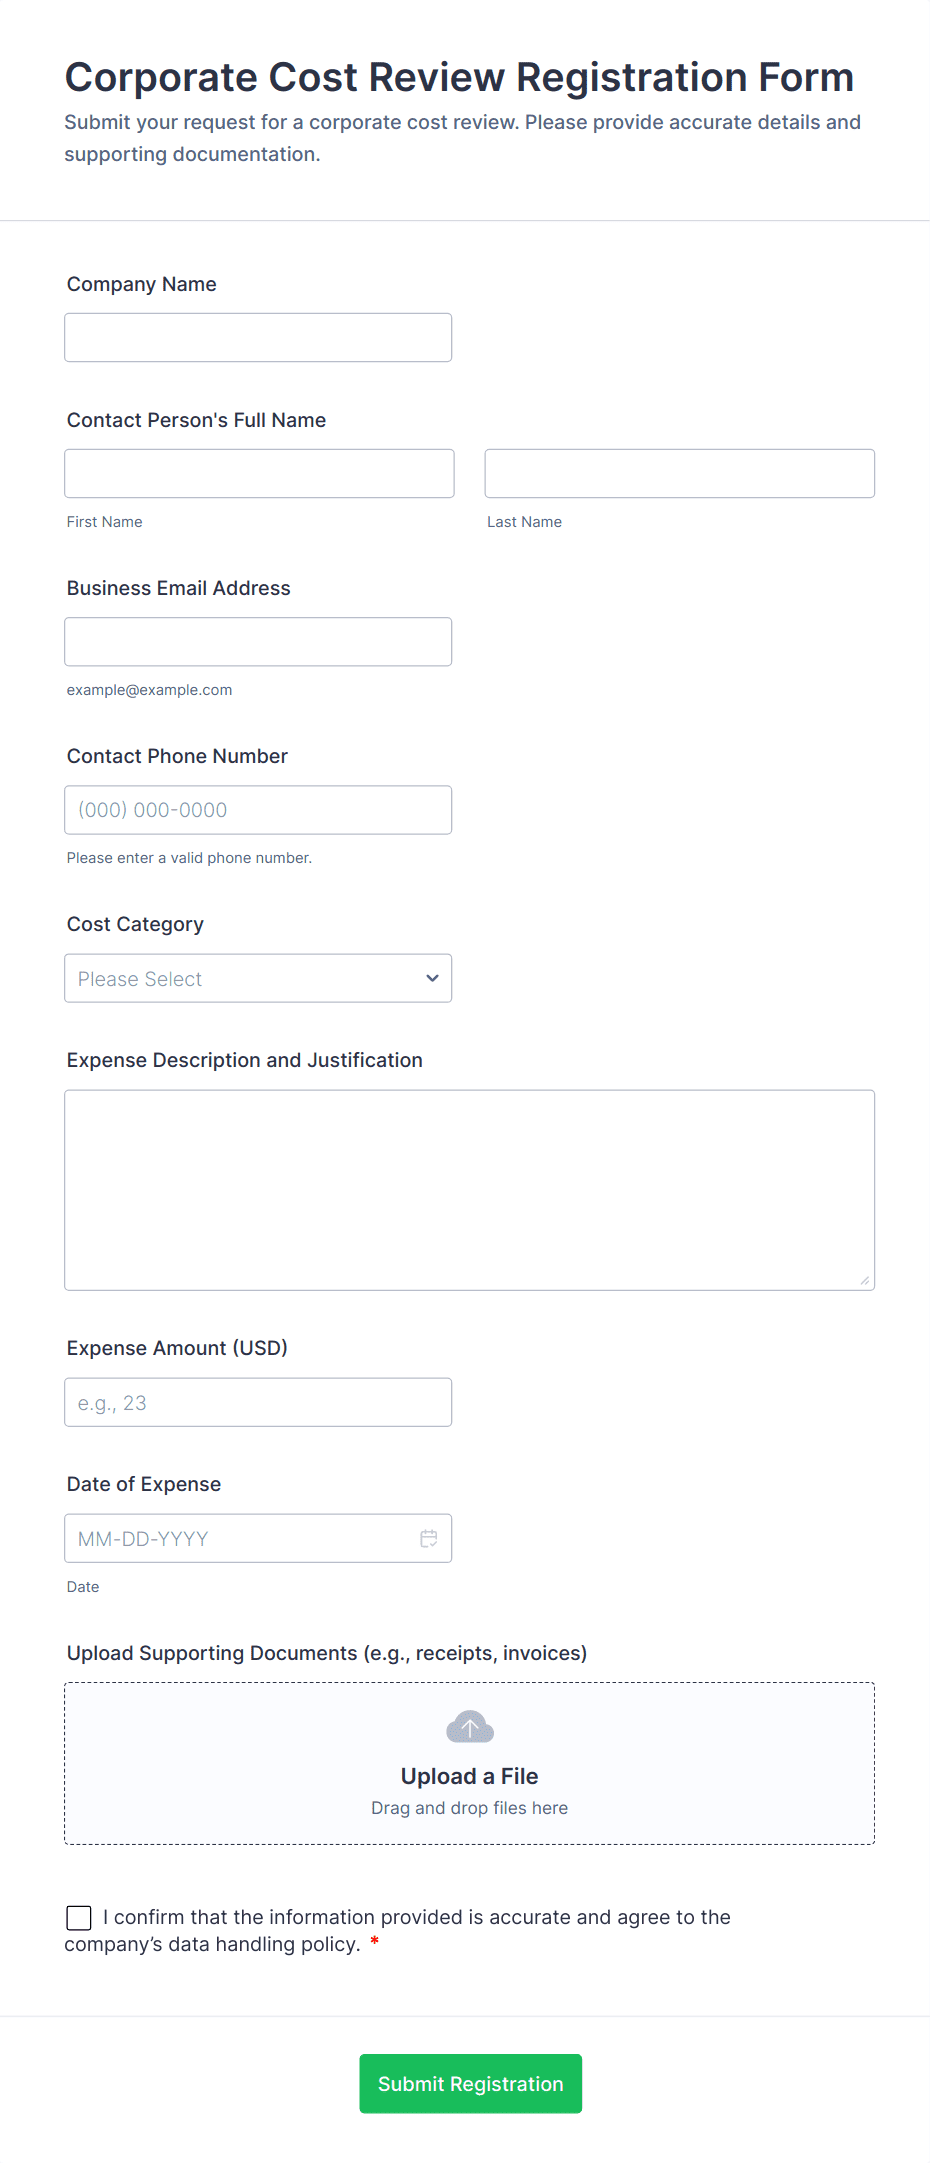Click the Business Email Address field
Image resolution: width=930 pixels, height=2163 pixels.
258,642
